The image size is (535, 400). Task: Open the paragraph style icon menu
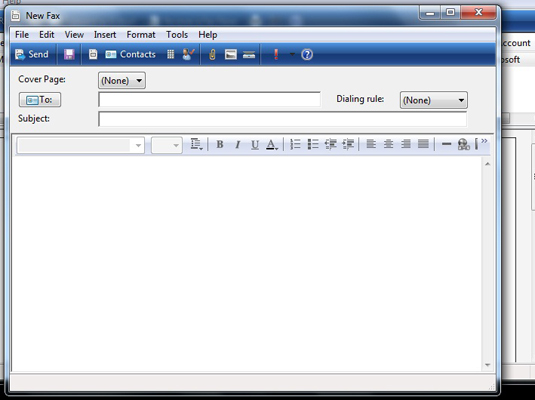197,144
